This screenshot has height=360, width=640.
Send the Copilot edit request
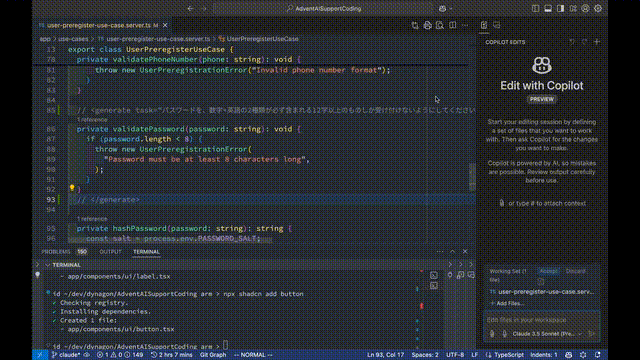[x=592, y=334]
